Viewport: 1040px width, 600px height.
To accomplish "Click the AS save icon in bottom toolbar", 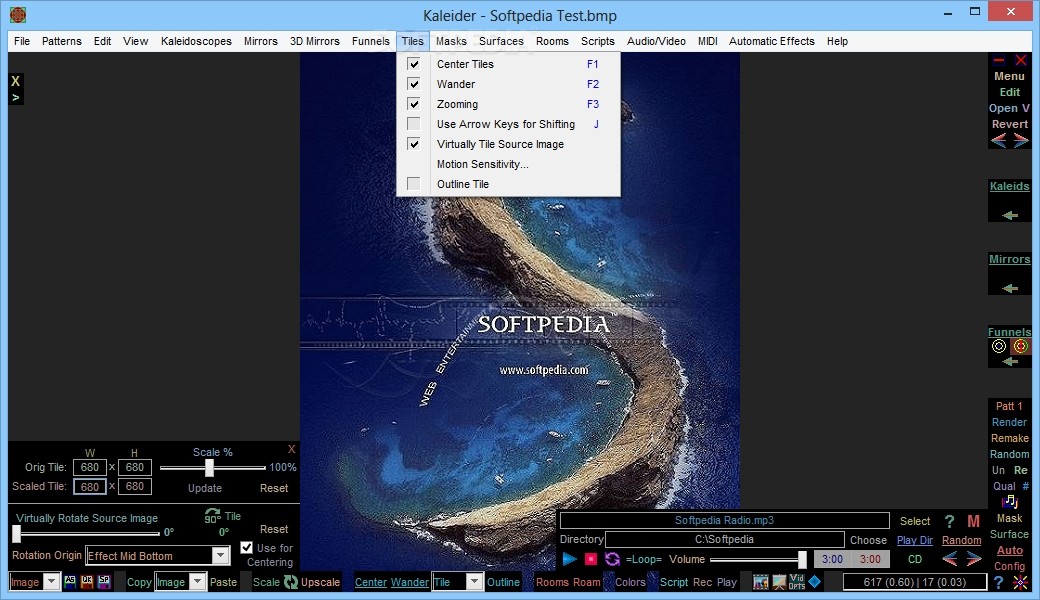I will (x=70, y=581).
